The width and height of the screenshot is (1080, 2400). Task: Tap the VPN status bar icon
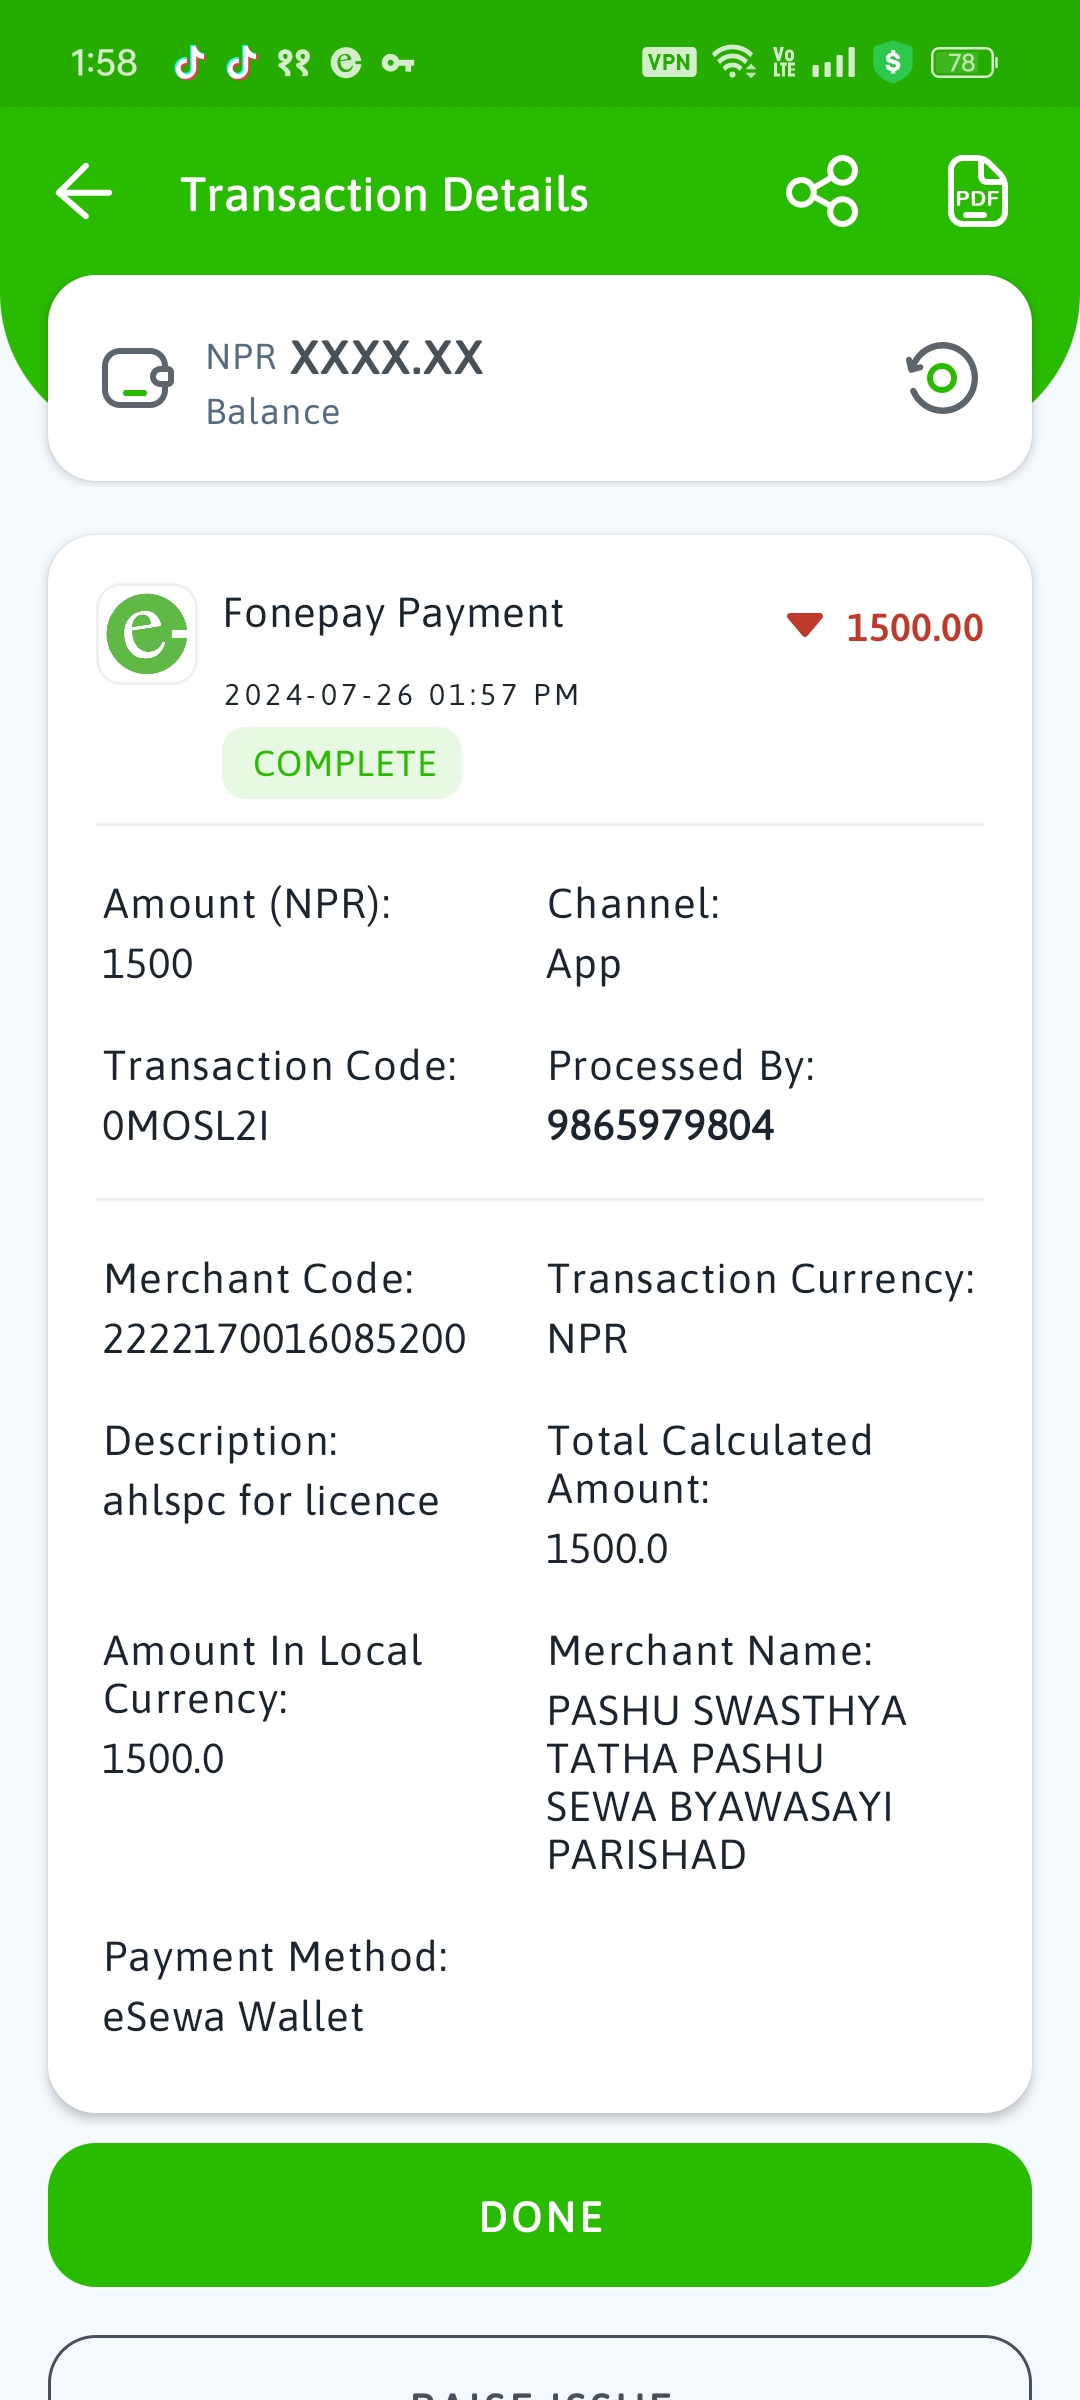tap(669, 62)
